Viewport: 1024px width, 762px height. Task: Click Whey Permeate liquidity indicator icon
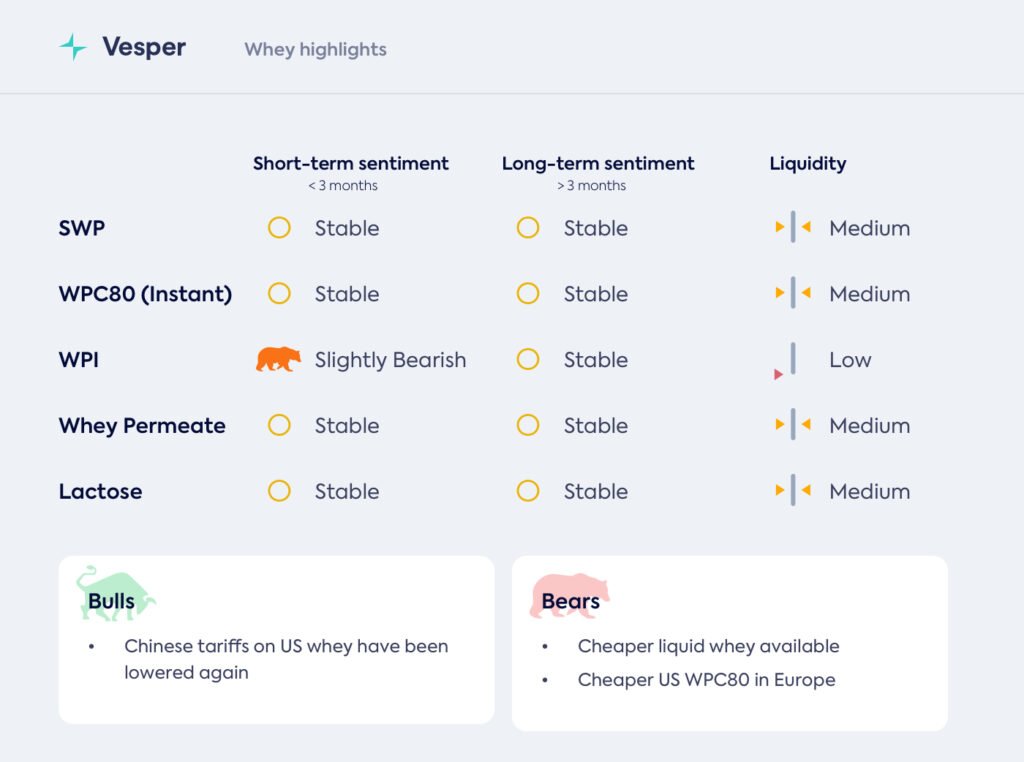793,425
